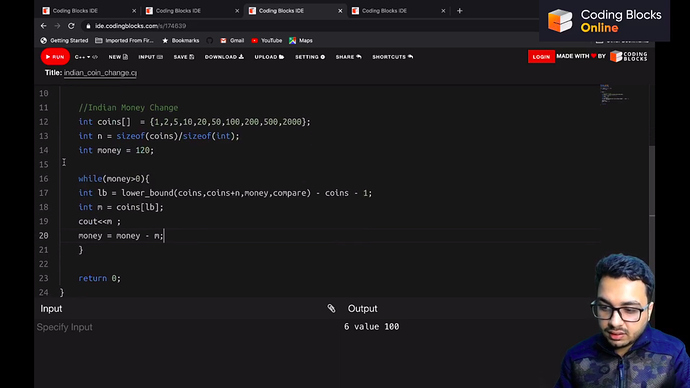Click the 'return 0;' line
Screen dimensions: 690x388
[x=99, y=278]
